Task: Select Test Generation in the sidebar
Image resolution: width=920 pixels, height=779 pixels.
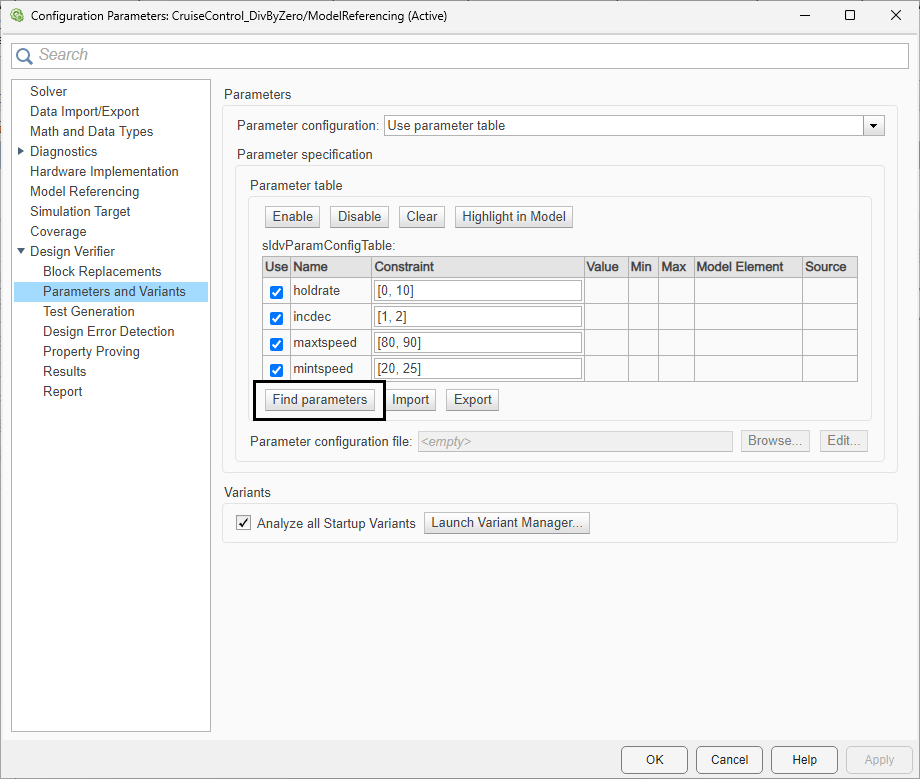Action: (89, 311)
